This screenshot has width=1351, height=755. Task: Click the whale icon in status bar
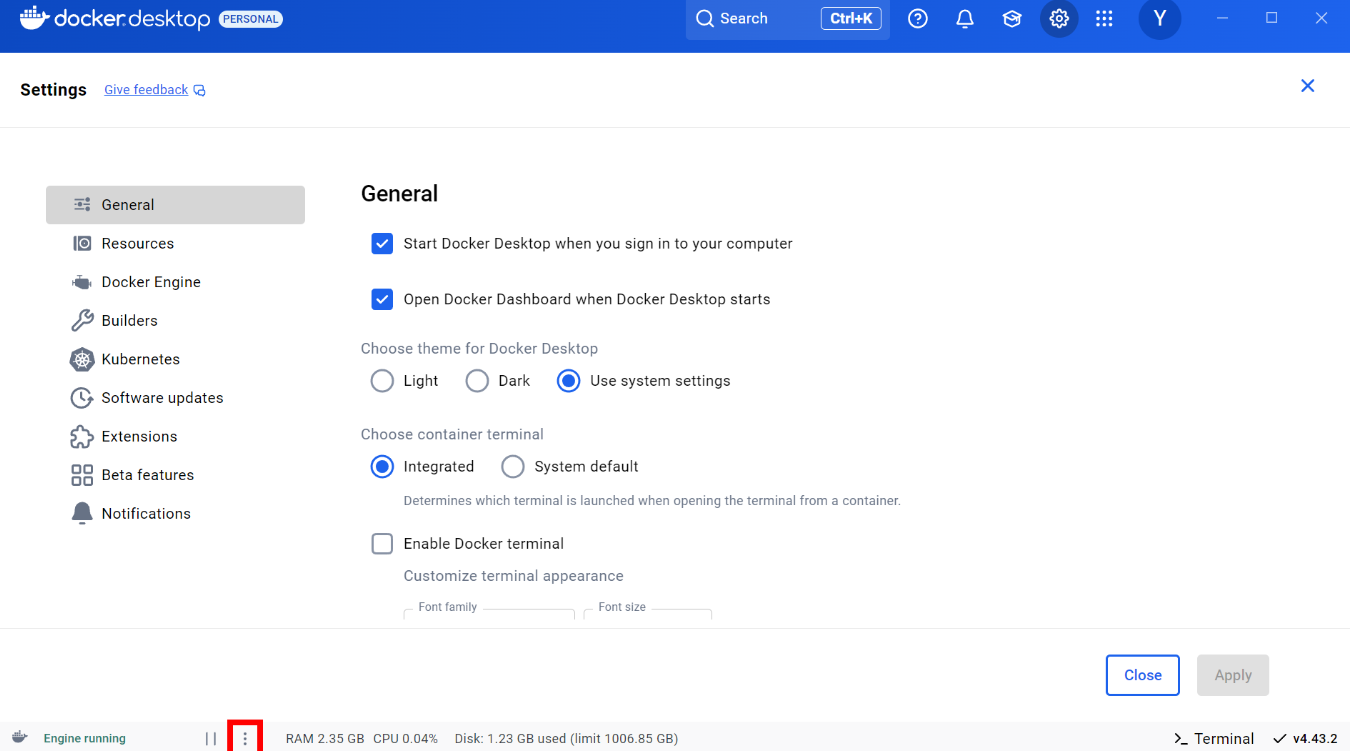click(19, 738)
